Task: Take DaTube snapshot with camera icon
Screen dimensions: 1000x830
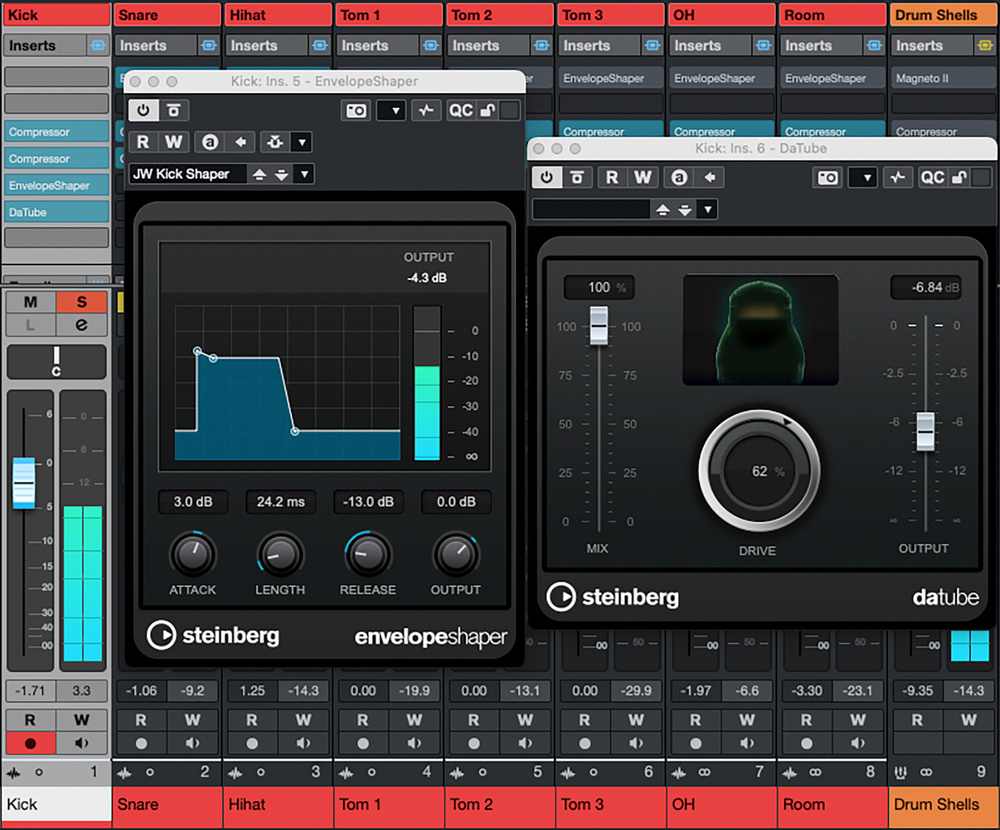Action: pyautogui.click(x=828, y=177)
